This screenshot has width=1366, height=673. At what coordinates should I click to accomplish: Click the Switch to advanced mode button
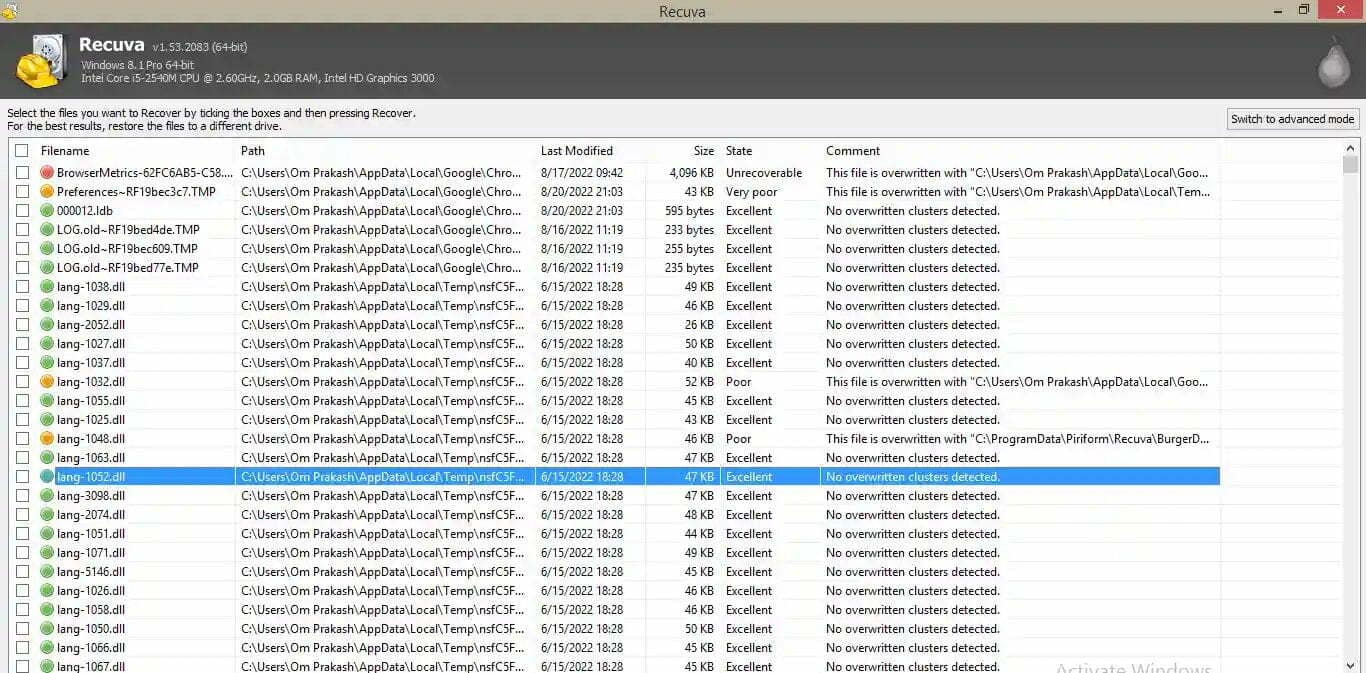[1293, 119]
